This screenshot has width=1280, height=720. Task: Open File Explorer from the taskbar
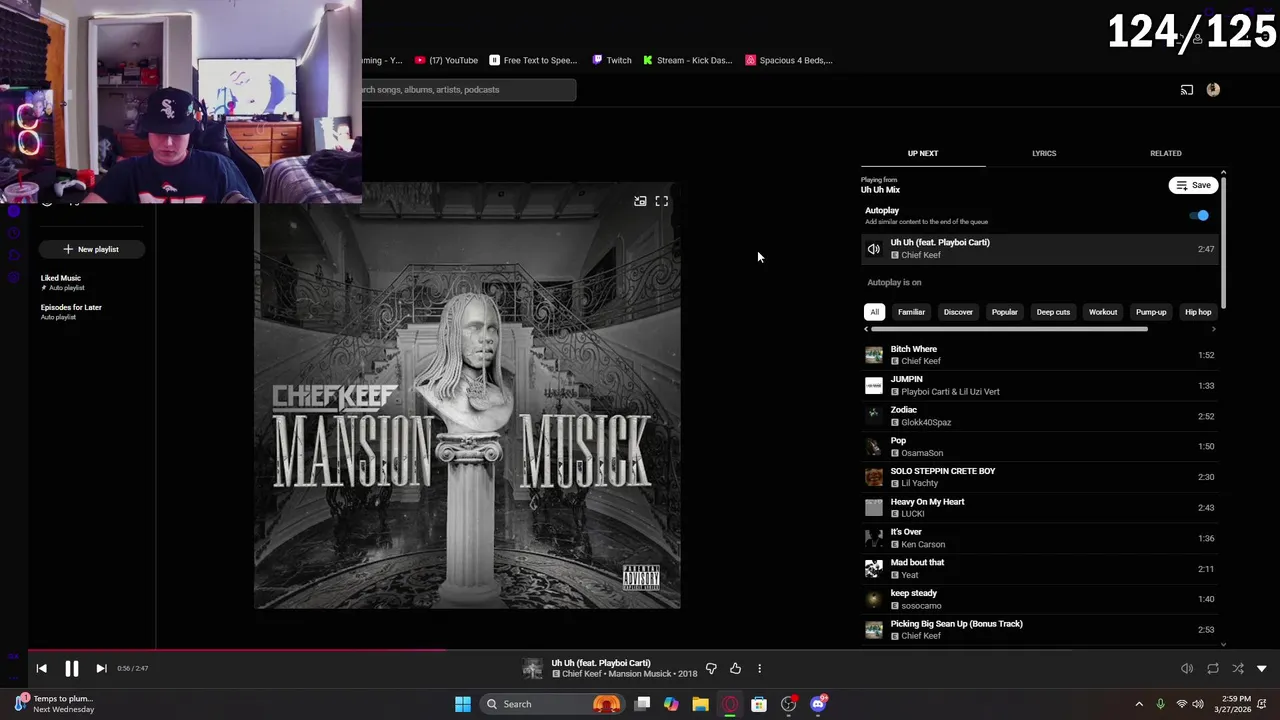(x=700, y=704)
